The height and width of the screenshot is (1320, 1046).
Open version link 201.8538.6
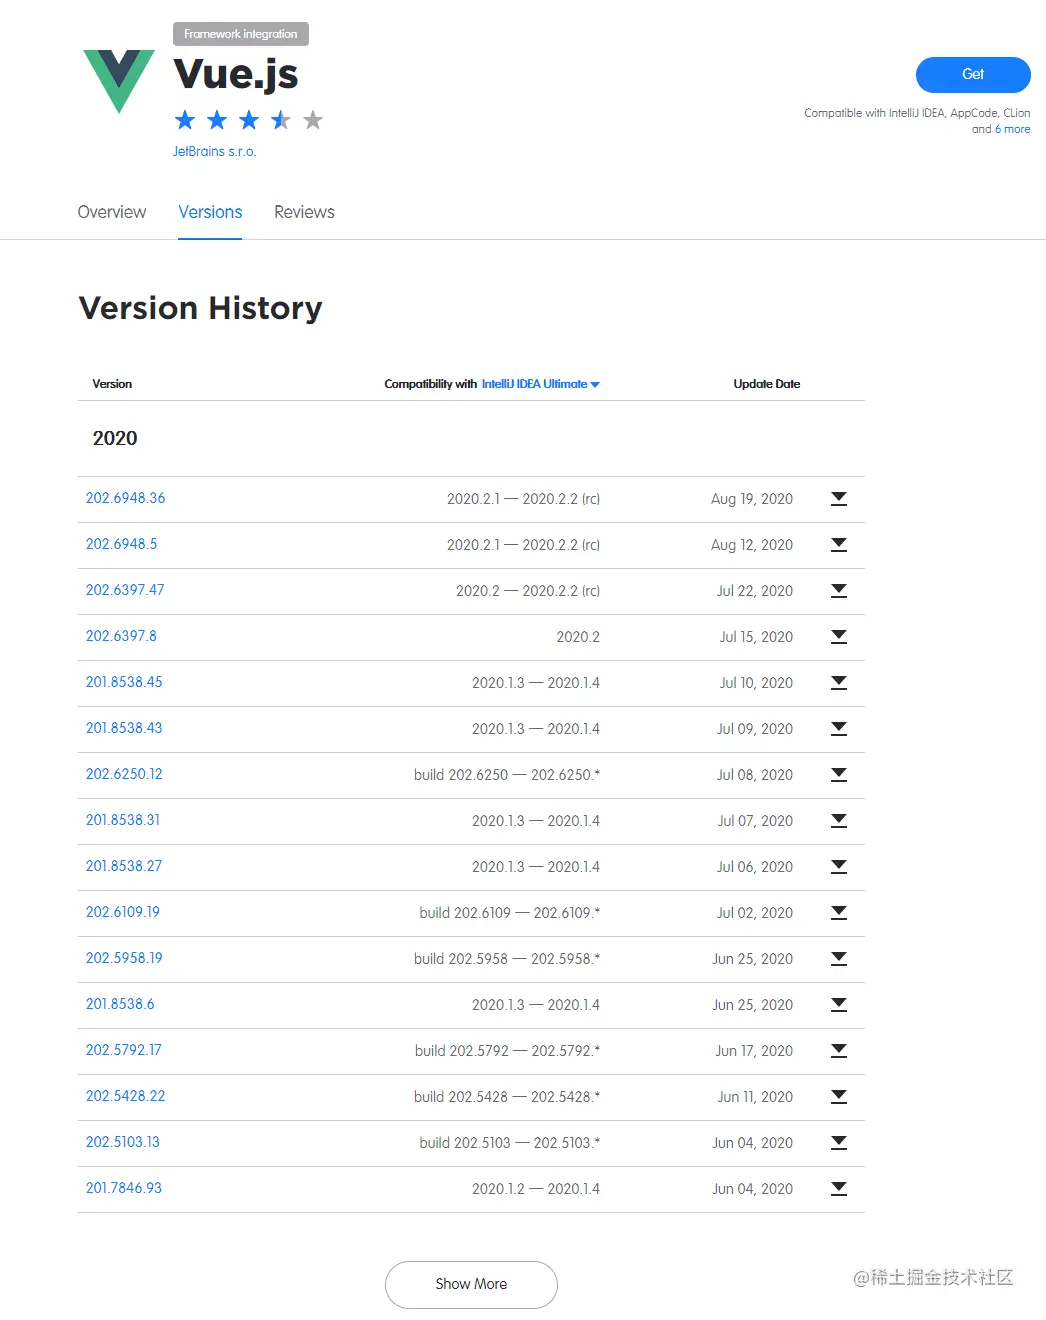[120, 1004]
